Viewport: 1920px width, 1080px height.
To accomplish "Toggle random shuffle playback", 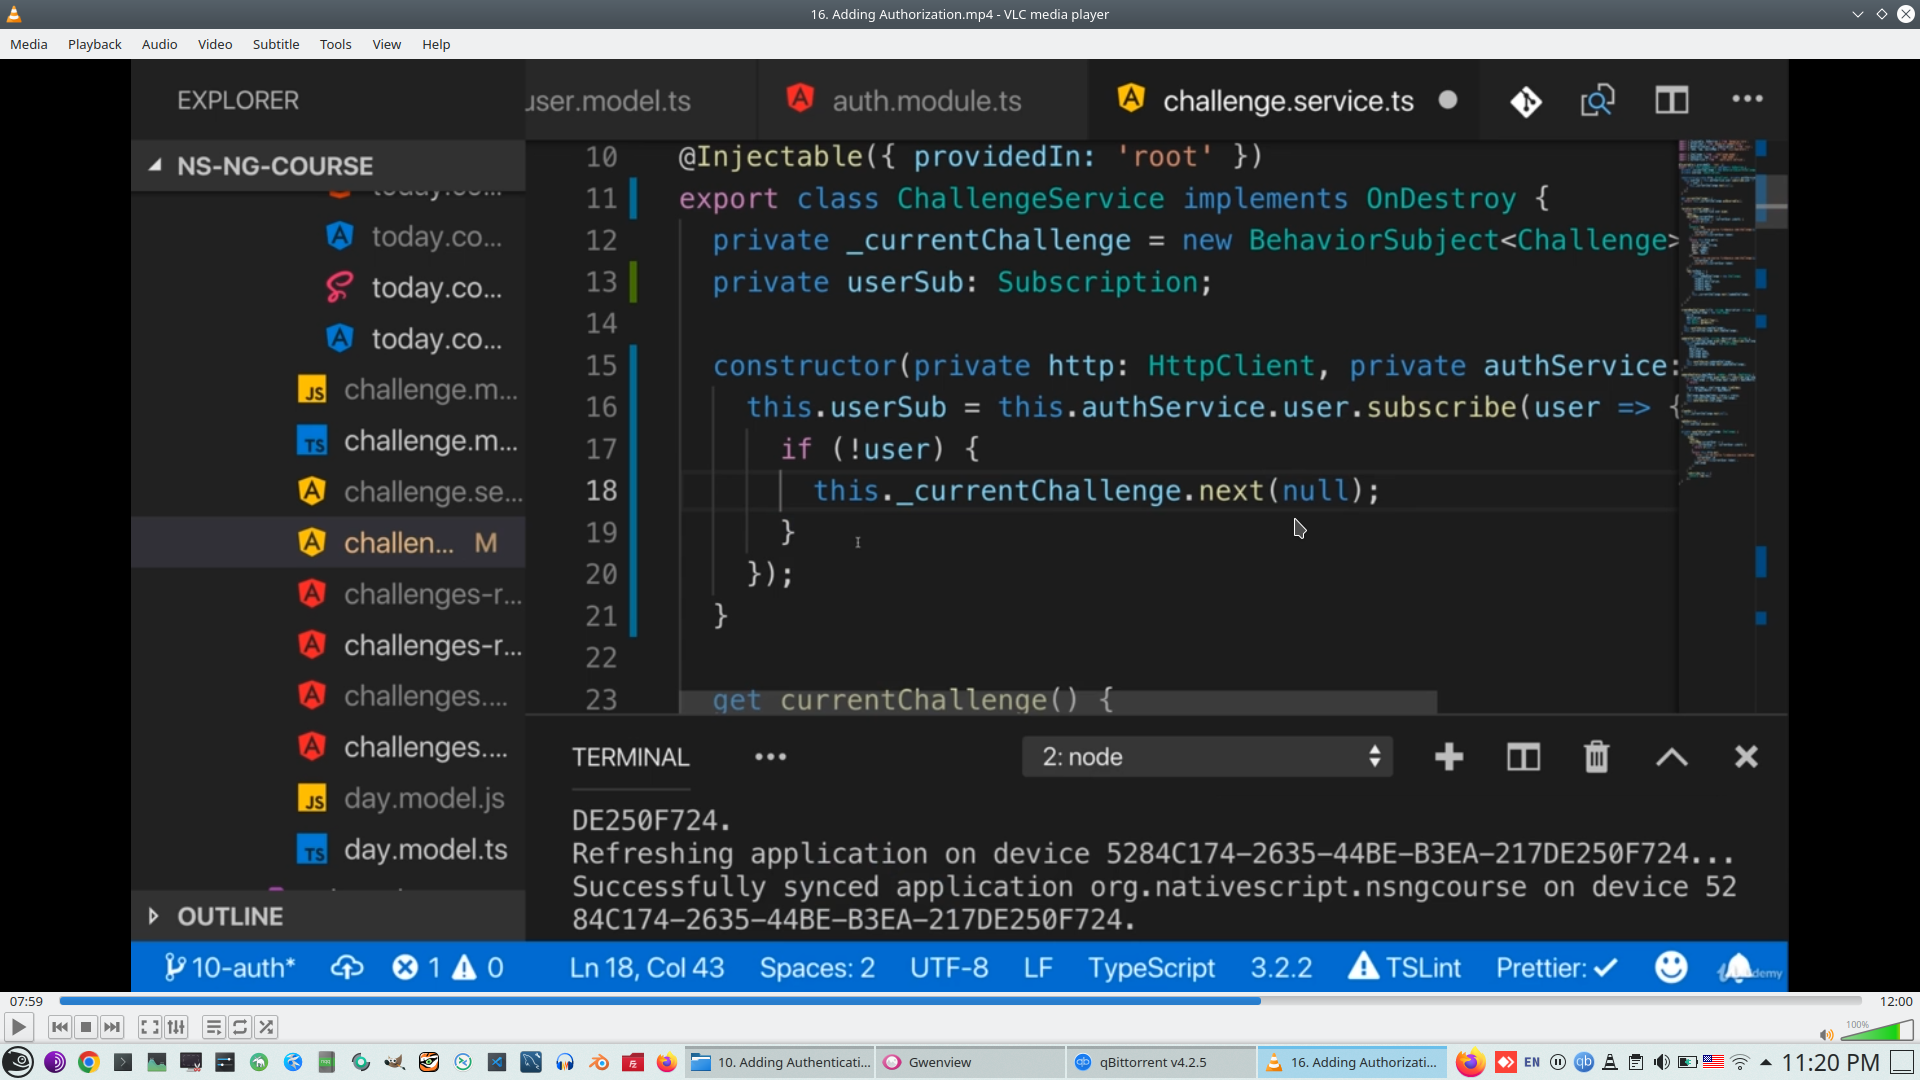I will click(x=266, y=1027).
